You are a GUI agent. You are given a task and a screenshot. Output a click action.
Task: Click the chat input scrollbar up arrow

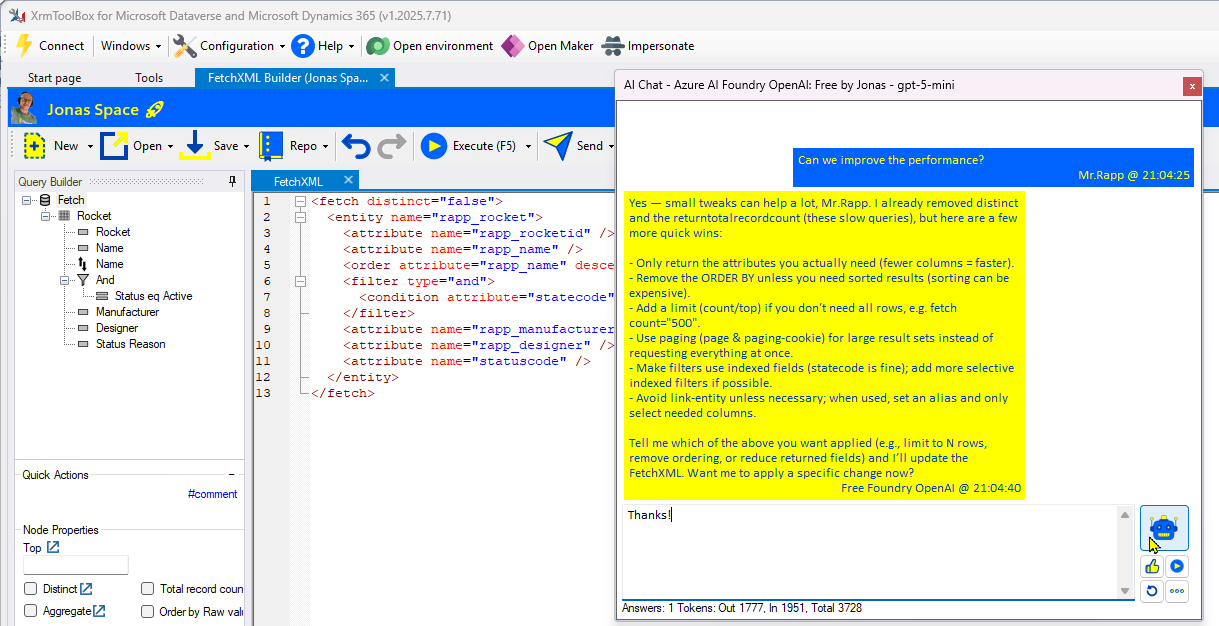point(1125,515)
